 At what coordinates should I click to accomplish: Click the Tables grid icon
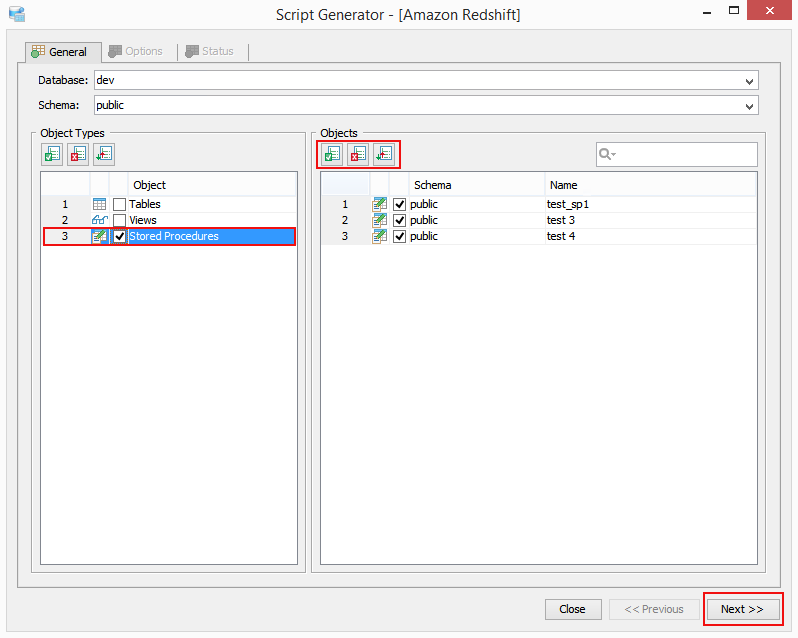99,204
